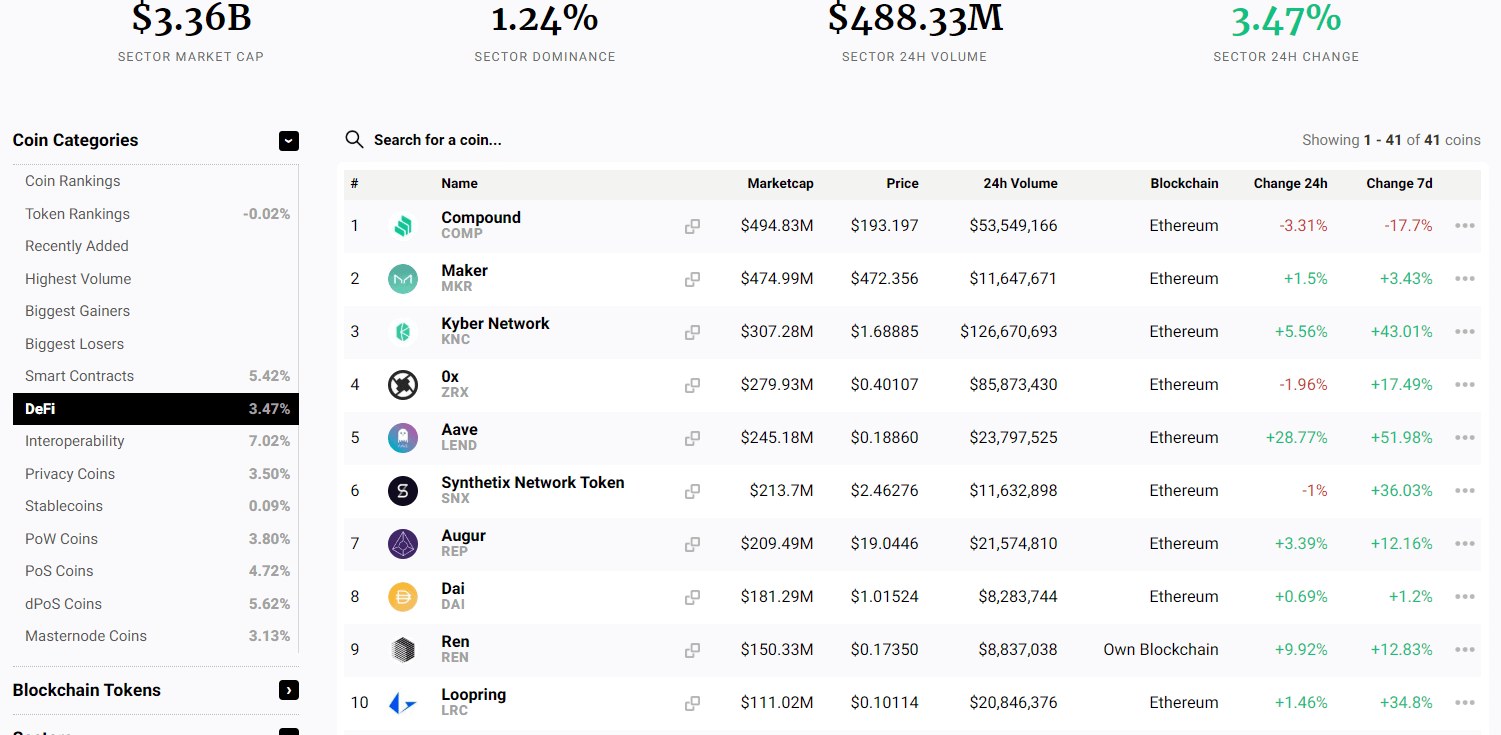The image size is (1501, 735).
Task: Sort table by Marketcap column
Action: coord(780,184)
